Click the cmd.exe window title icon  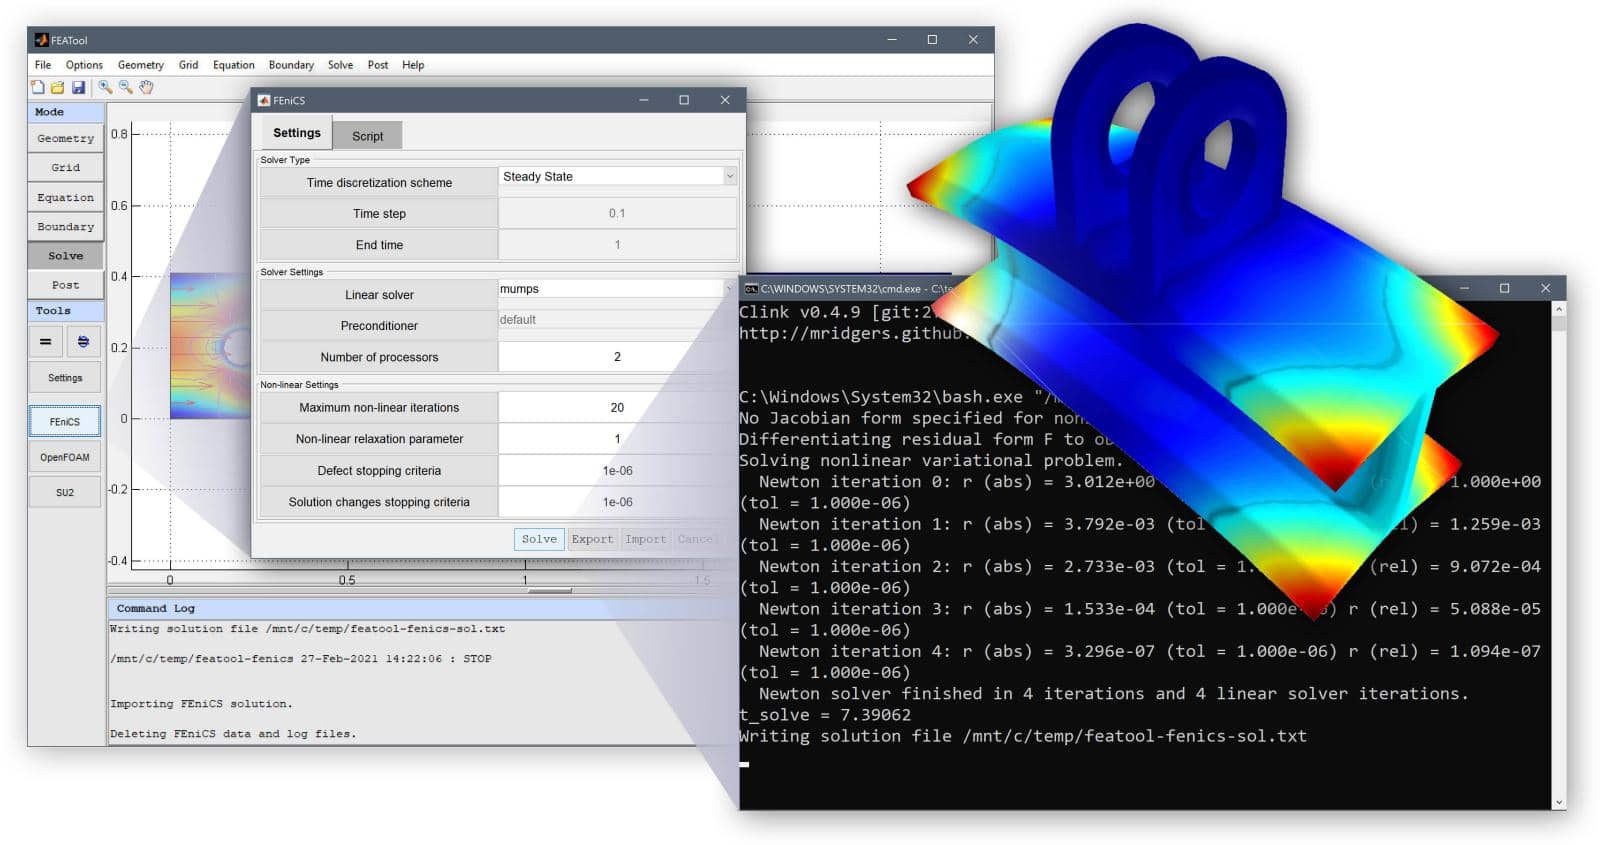pos(751,289)
